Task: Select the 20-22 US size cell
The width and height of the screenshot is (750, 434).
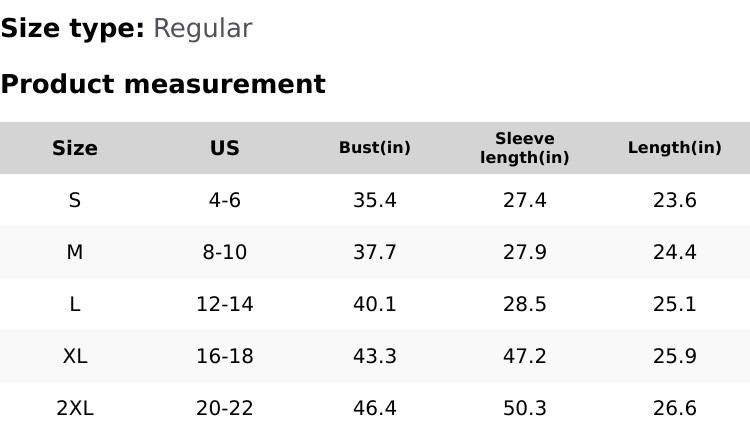Action: [x=225, y=408]
